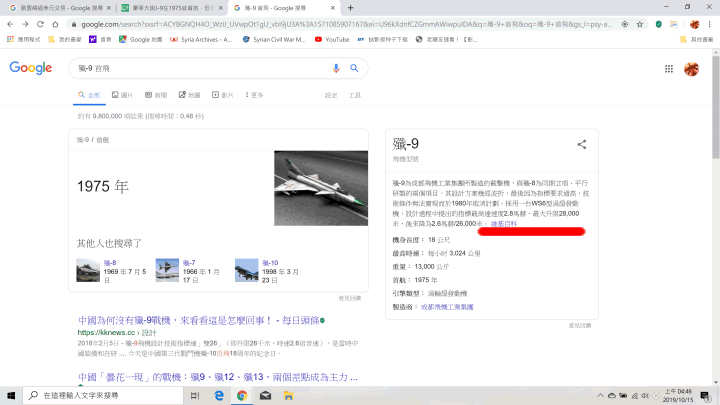Screen dimensions: 720x405
Task: Open the 設定 search settings
Action: [331, 95]
